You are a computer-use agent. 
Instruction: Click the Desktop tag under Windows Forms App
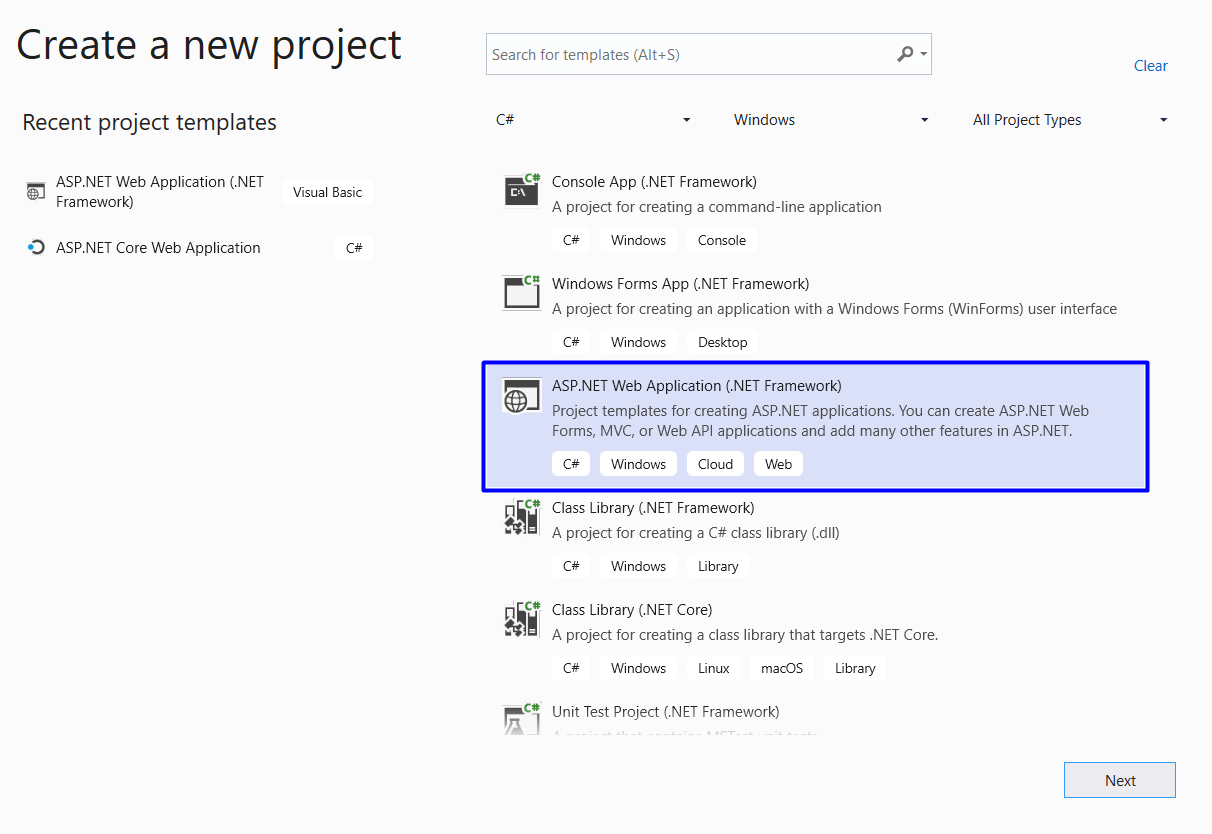tap(723, 342)
